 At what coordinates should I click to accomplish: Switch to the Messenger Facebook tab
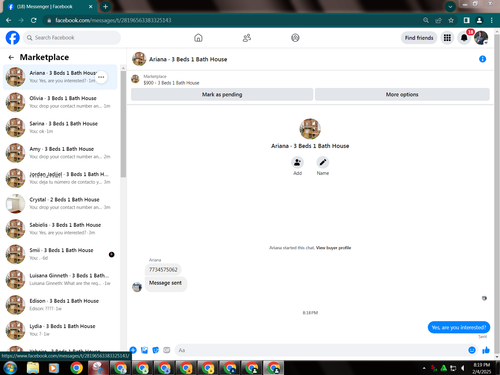[49, 7]
